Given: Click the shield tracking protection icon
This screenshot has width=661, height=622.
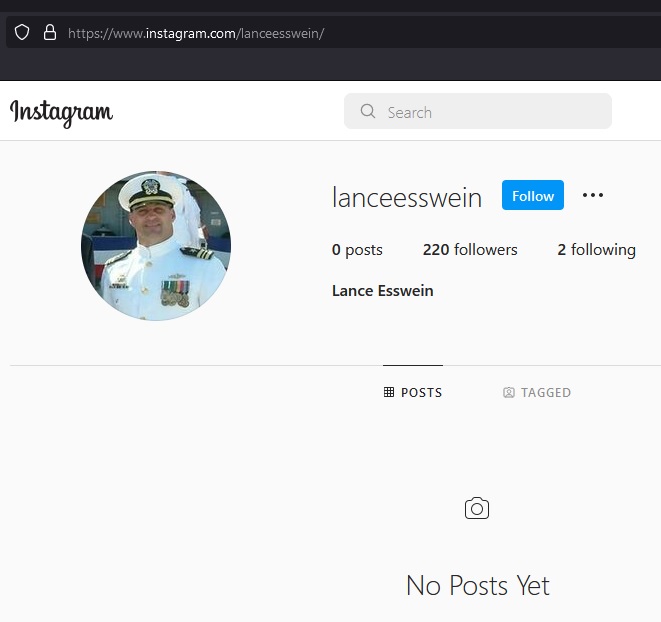Looking at the screenshot, I should coord(22,32).
